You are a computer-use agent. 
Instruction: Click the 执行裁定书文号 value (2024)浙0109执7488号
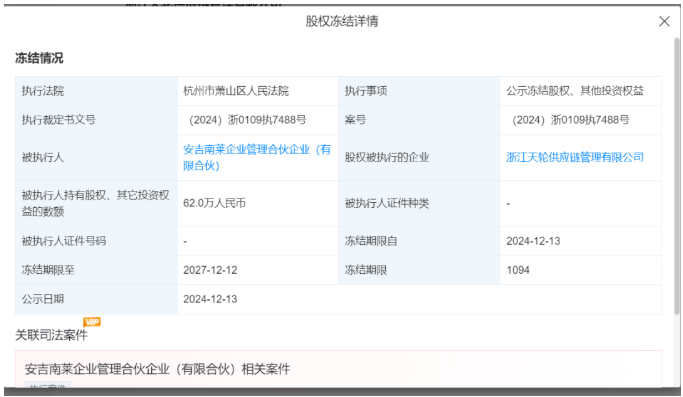point(248,120)
